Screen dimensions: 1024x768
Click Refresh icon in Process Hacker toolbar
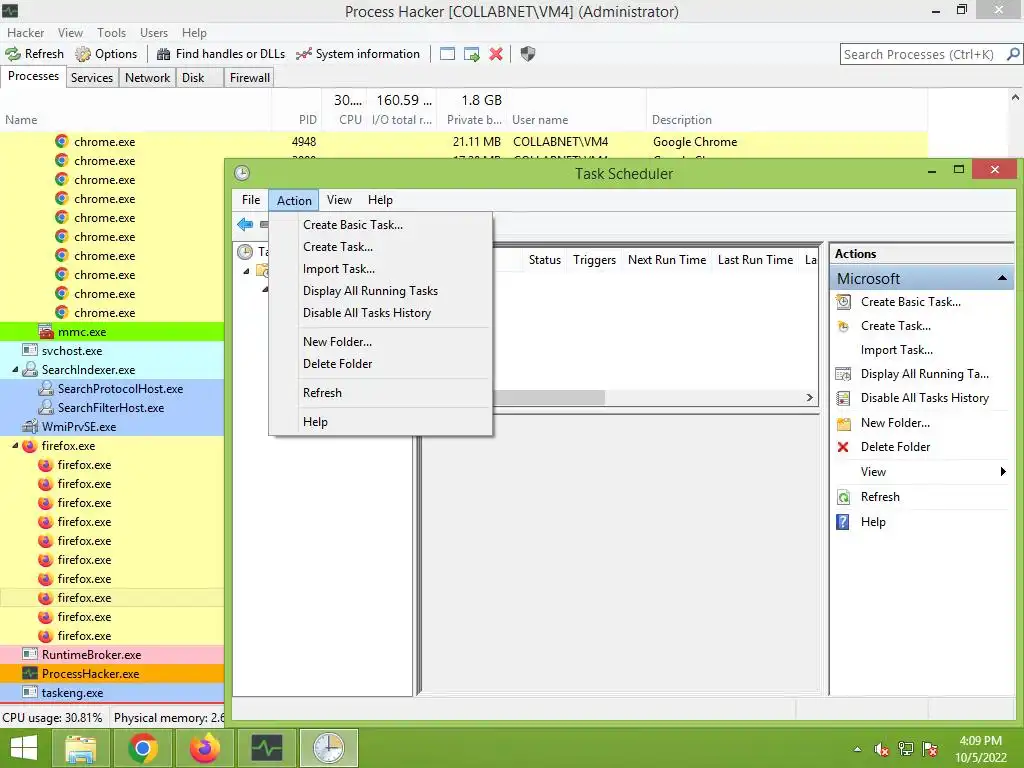pos(13,54)
